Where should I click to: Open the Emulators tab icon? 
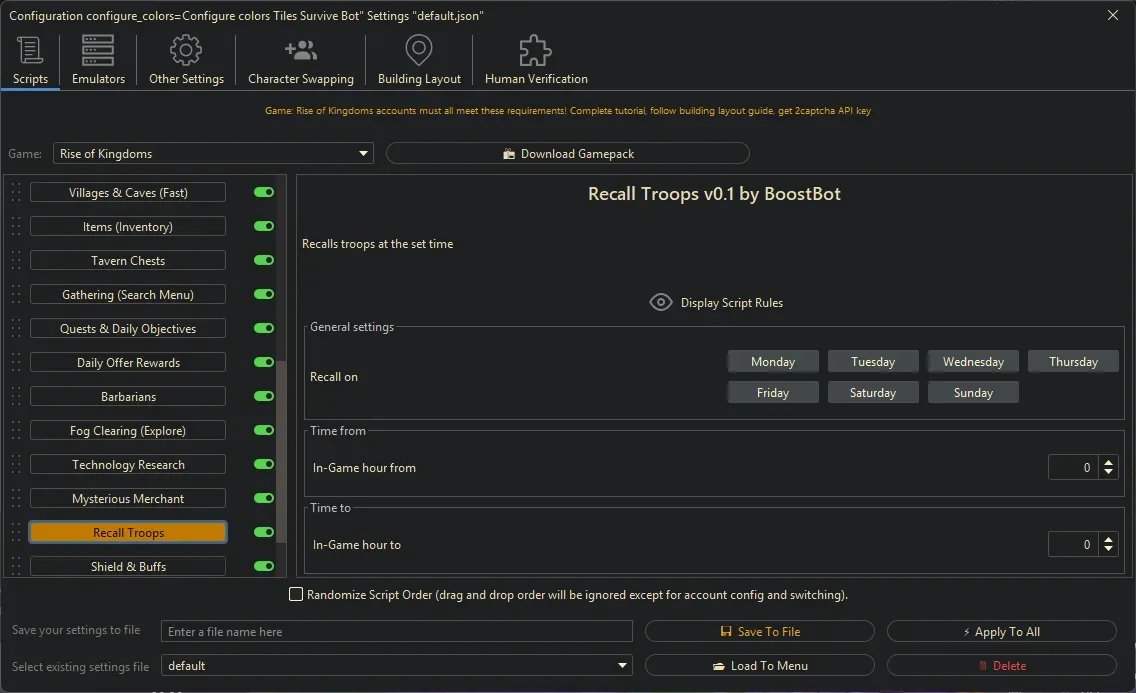pyautogui.click(x=98, y=50)
